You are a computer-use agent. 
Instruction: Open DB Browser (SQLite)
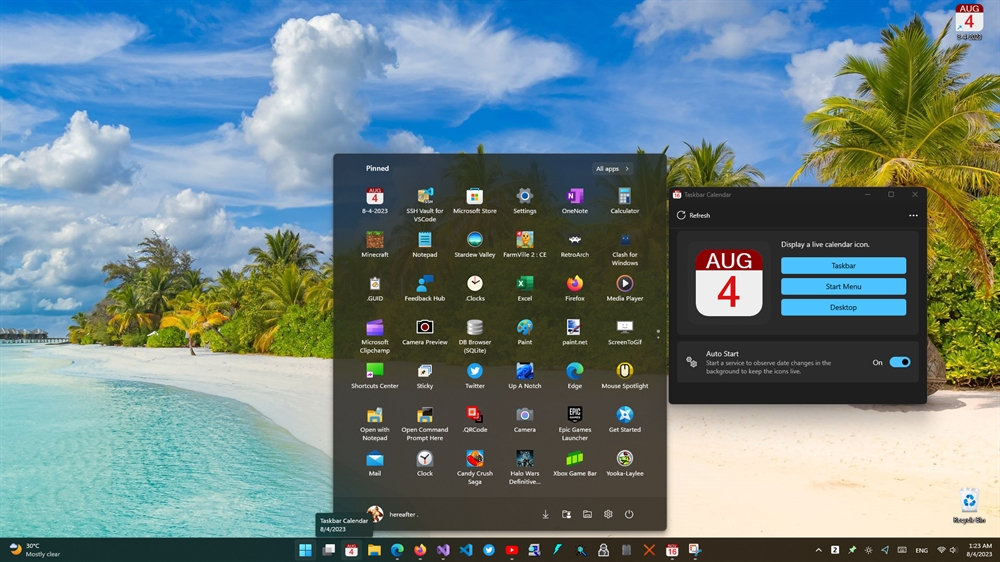[474, 336]
